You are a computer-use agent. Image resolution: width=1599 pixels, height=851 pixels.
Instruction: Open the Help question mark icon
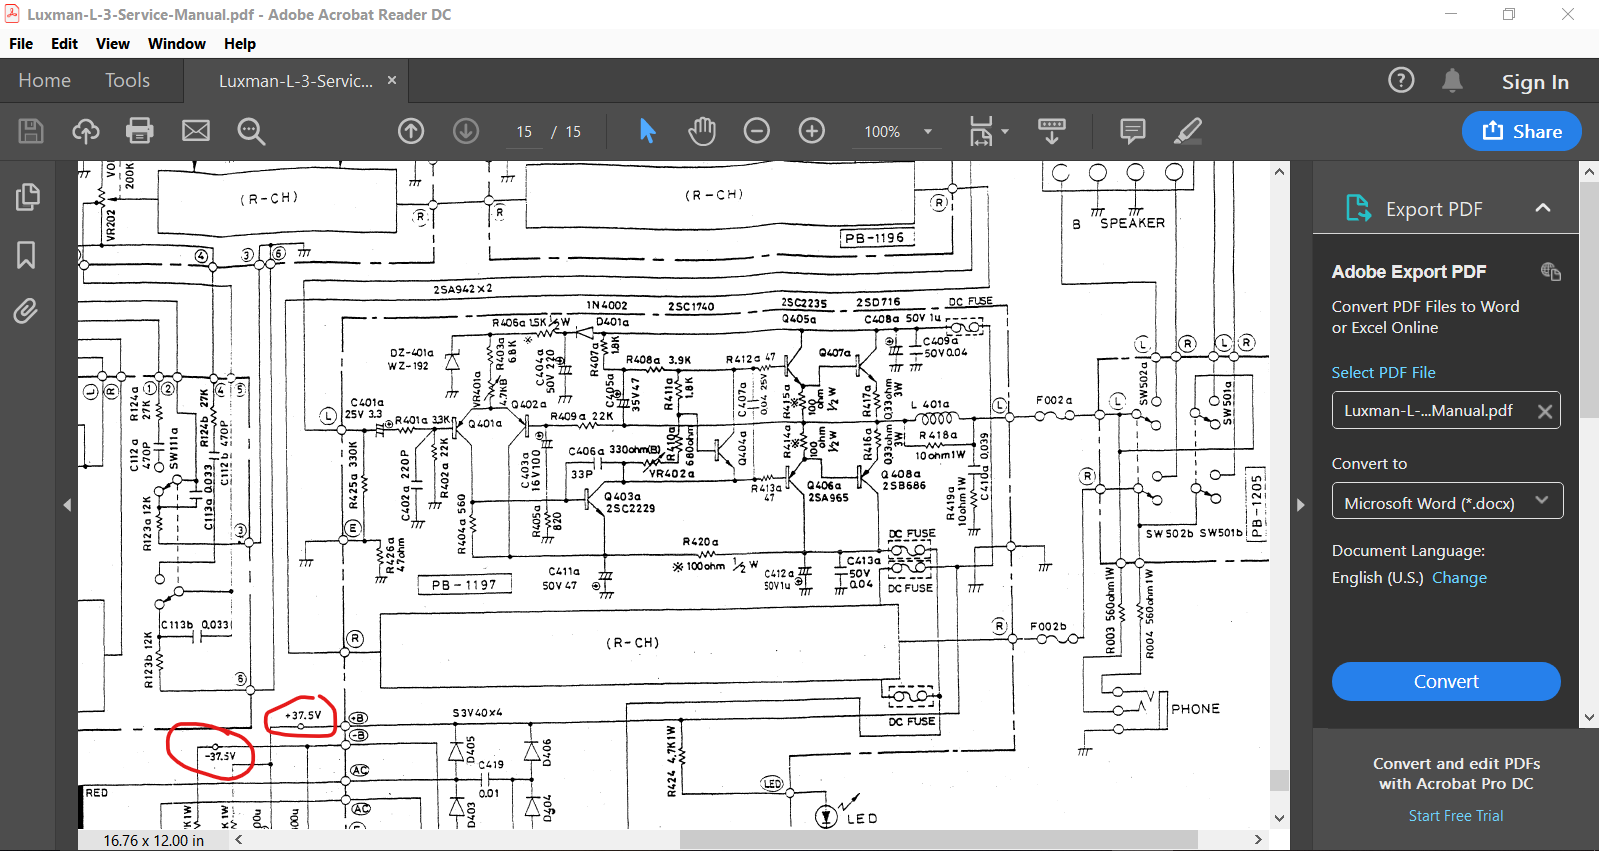[1401, 80]
